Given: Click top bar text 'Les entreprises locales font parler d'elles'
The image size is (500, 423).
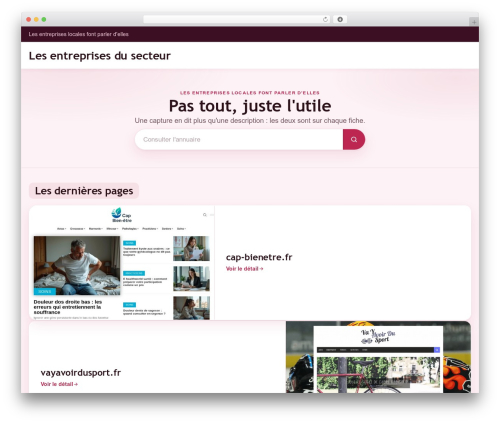Looking at the screenshot, I should [x=79, y=34].
